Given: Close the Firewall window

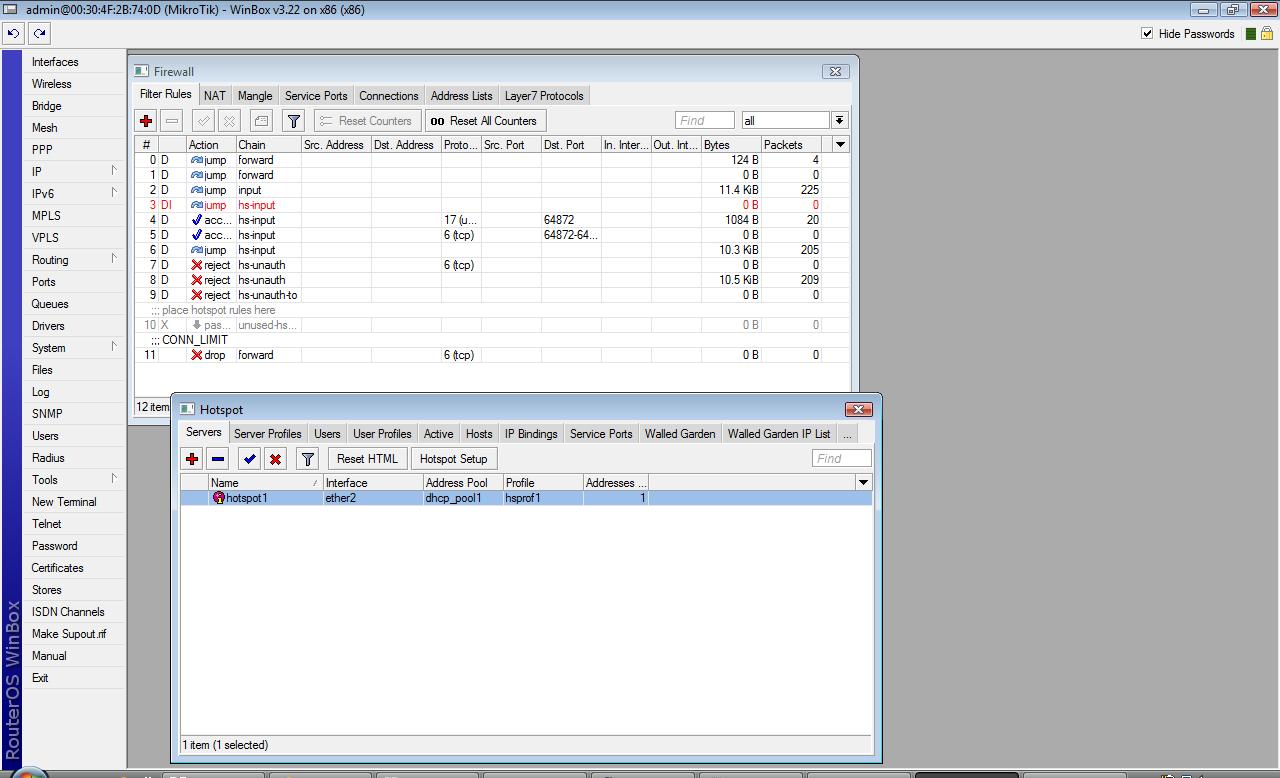Looking at the screenshot, I should point(835,71).
